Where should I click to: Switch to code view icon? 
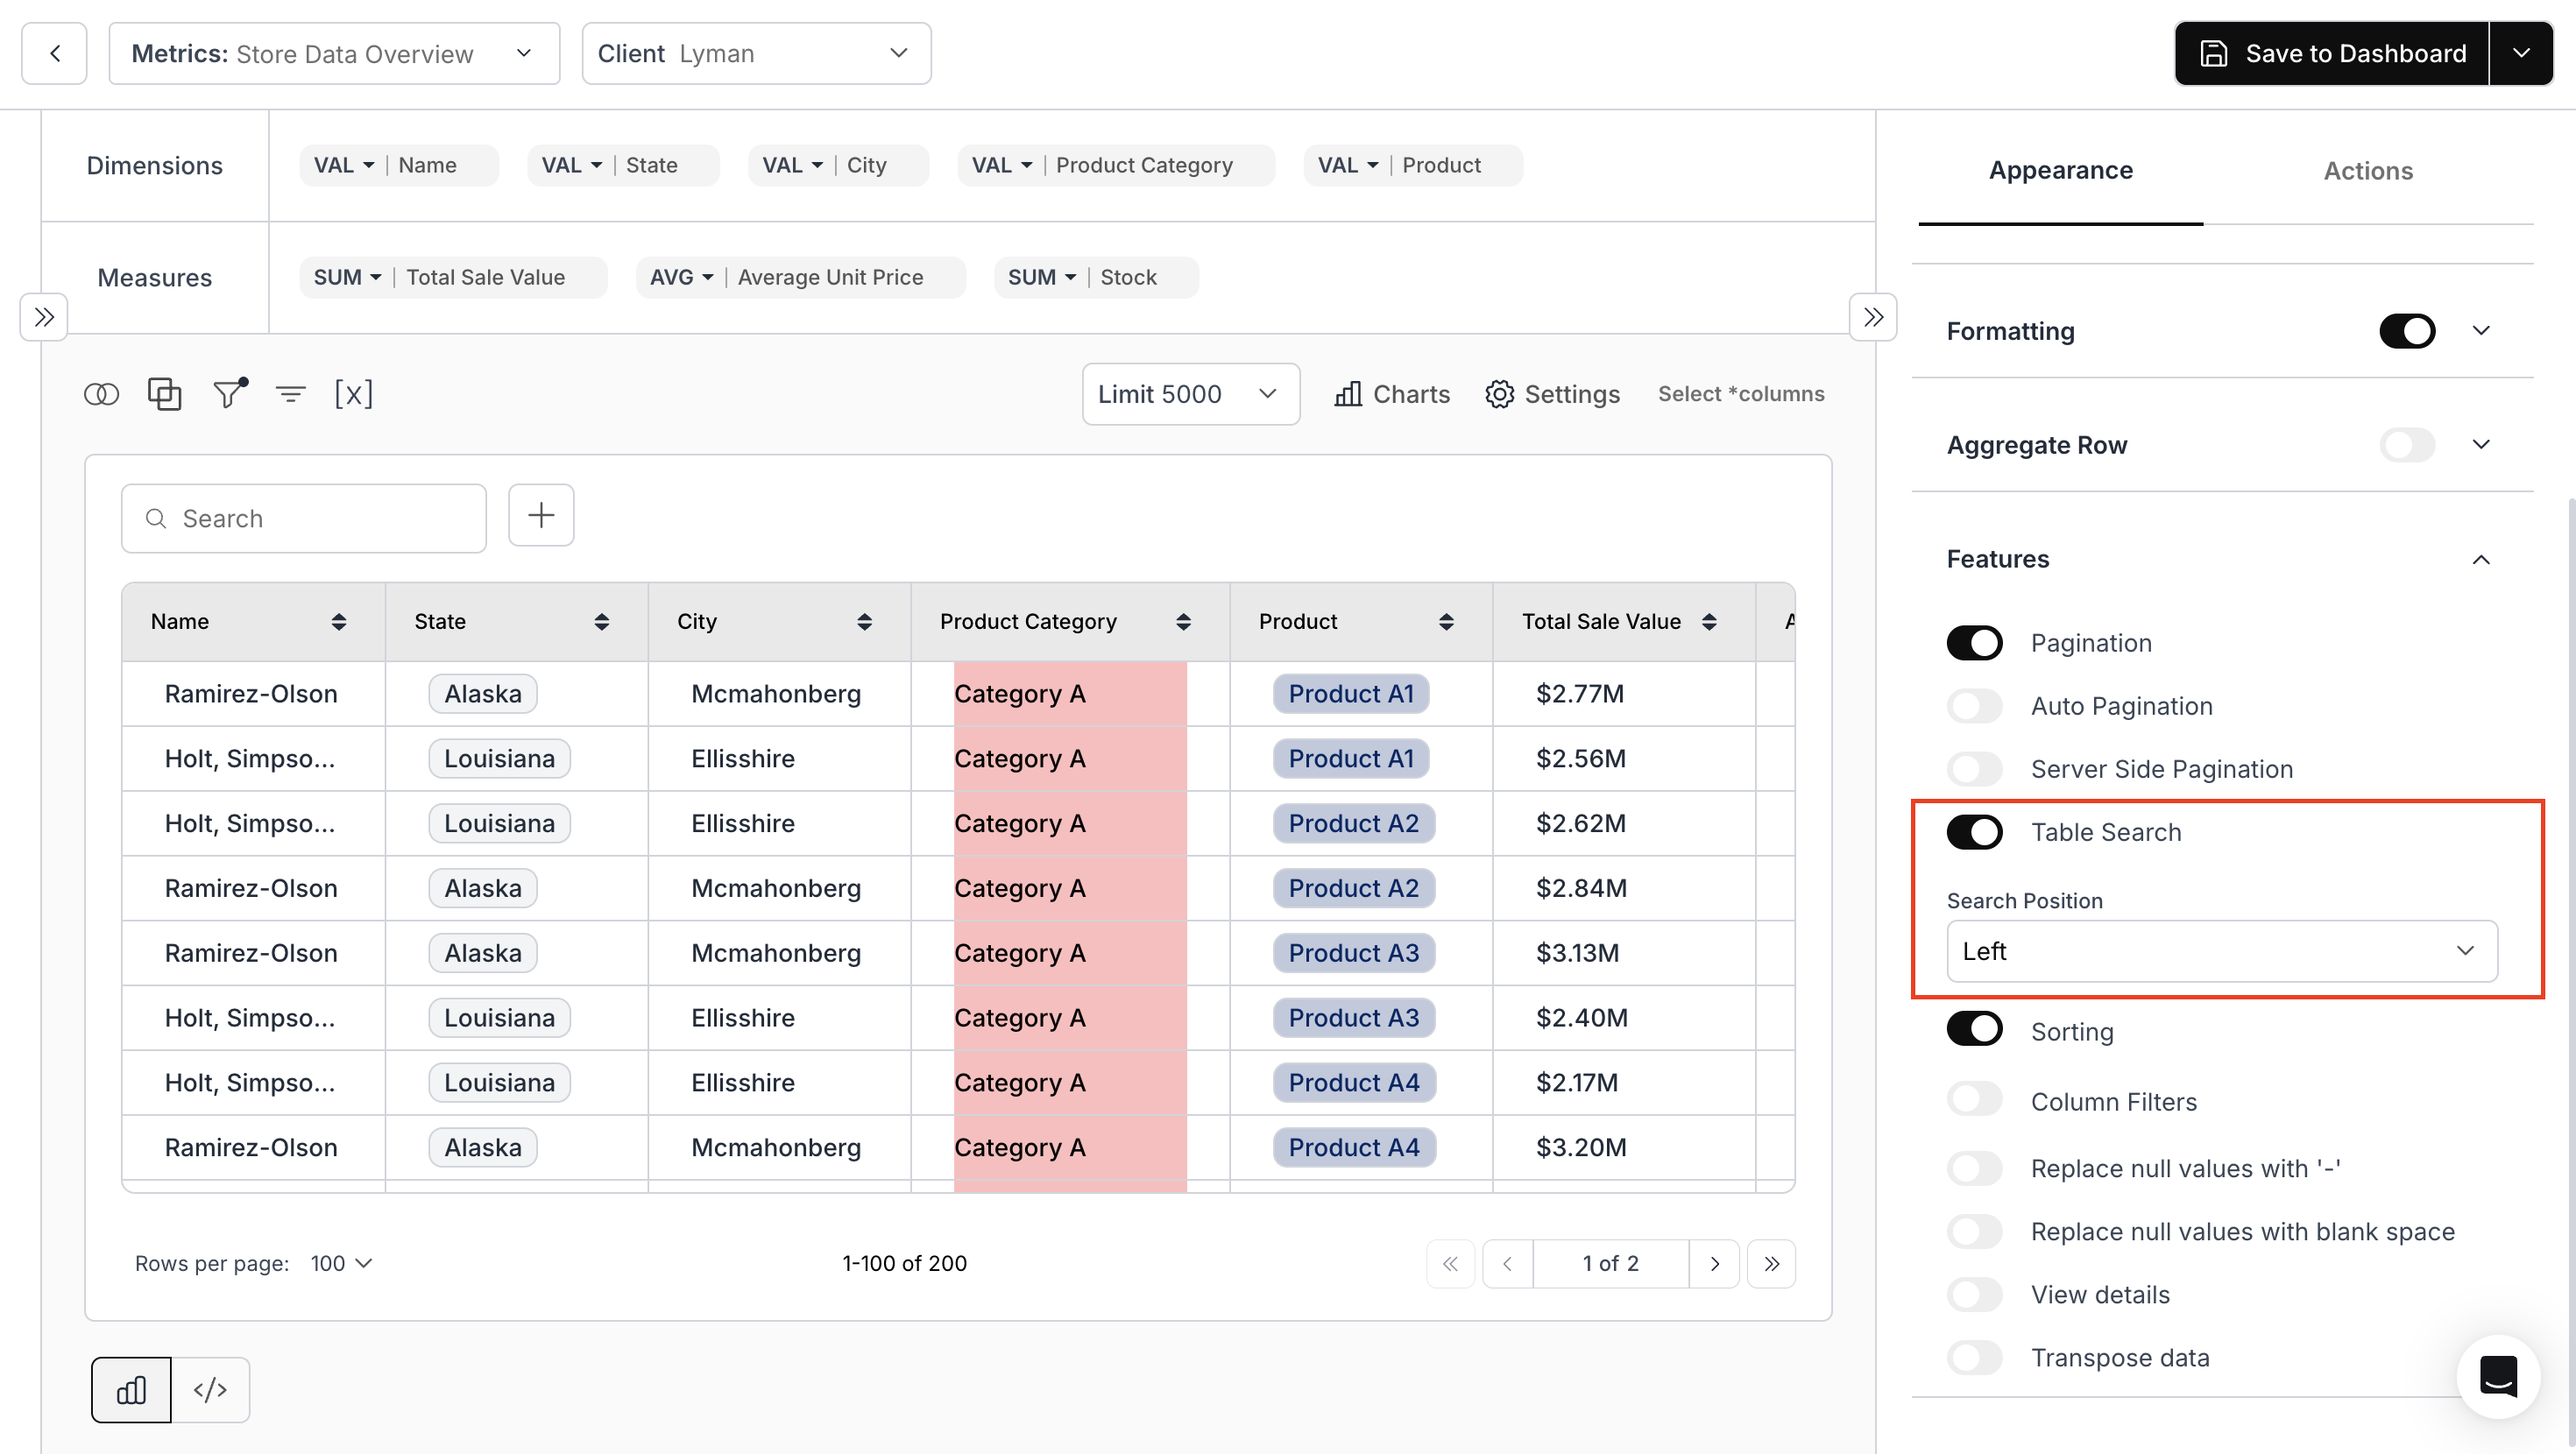point(210,1389)
